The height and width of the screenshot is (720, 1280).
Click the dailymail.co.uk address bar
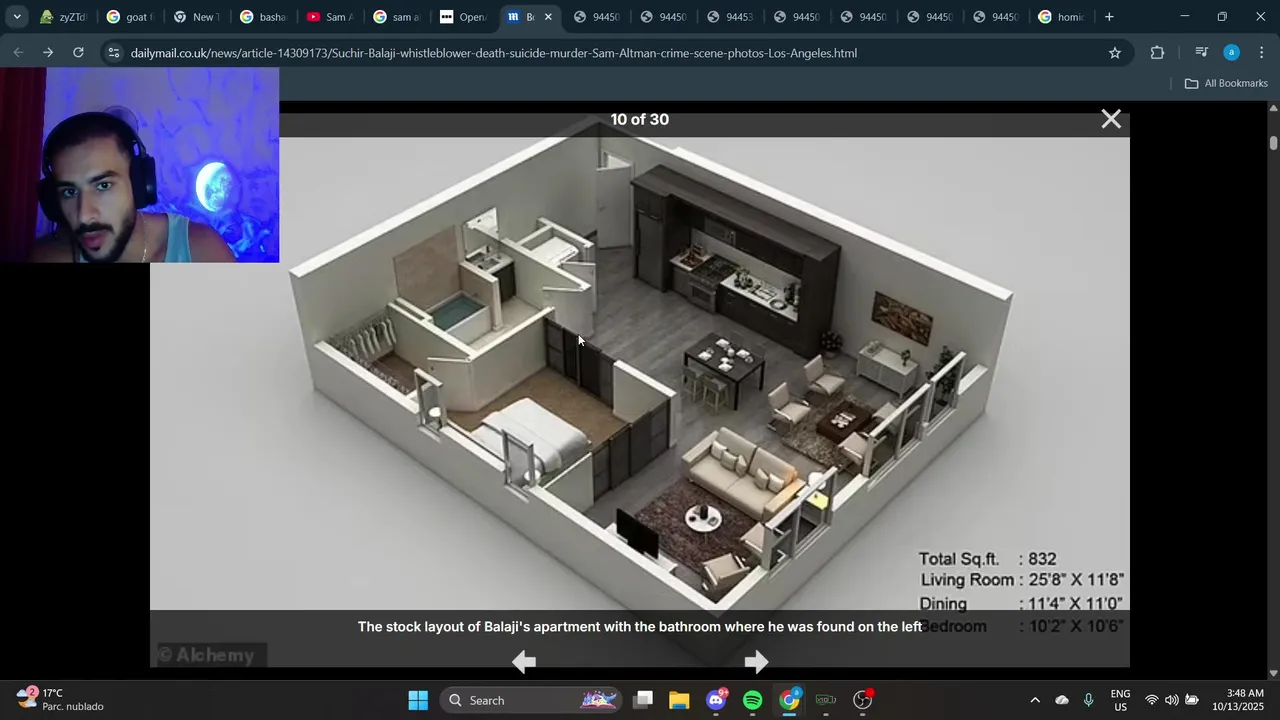click(x=493, y=53)
